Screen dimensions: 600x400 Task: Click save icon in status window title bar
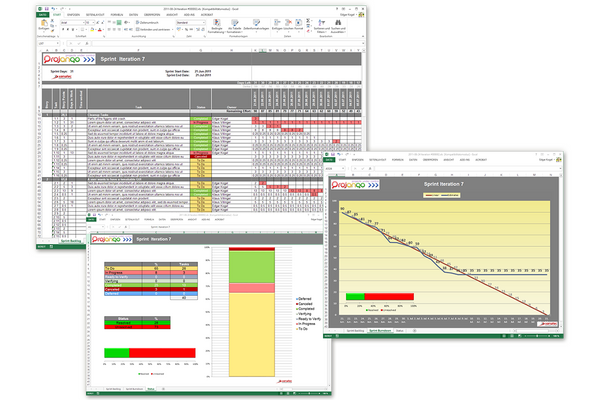pyautogui.click(x=94, y=215)
